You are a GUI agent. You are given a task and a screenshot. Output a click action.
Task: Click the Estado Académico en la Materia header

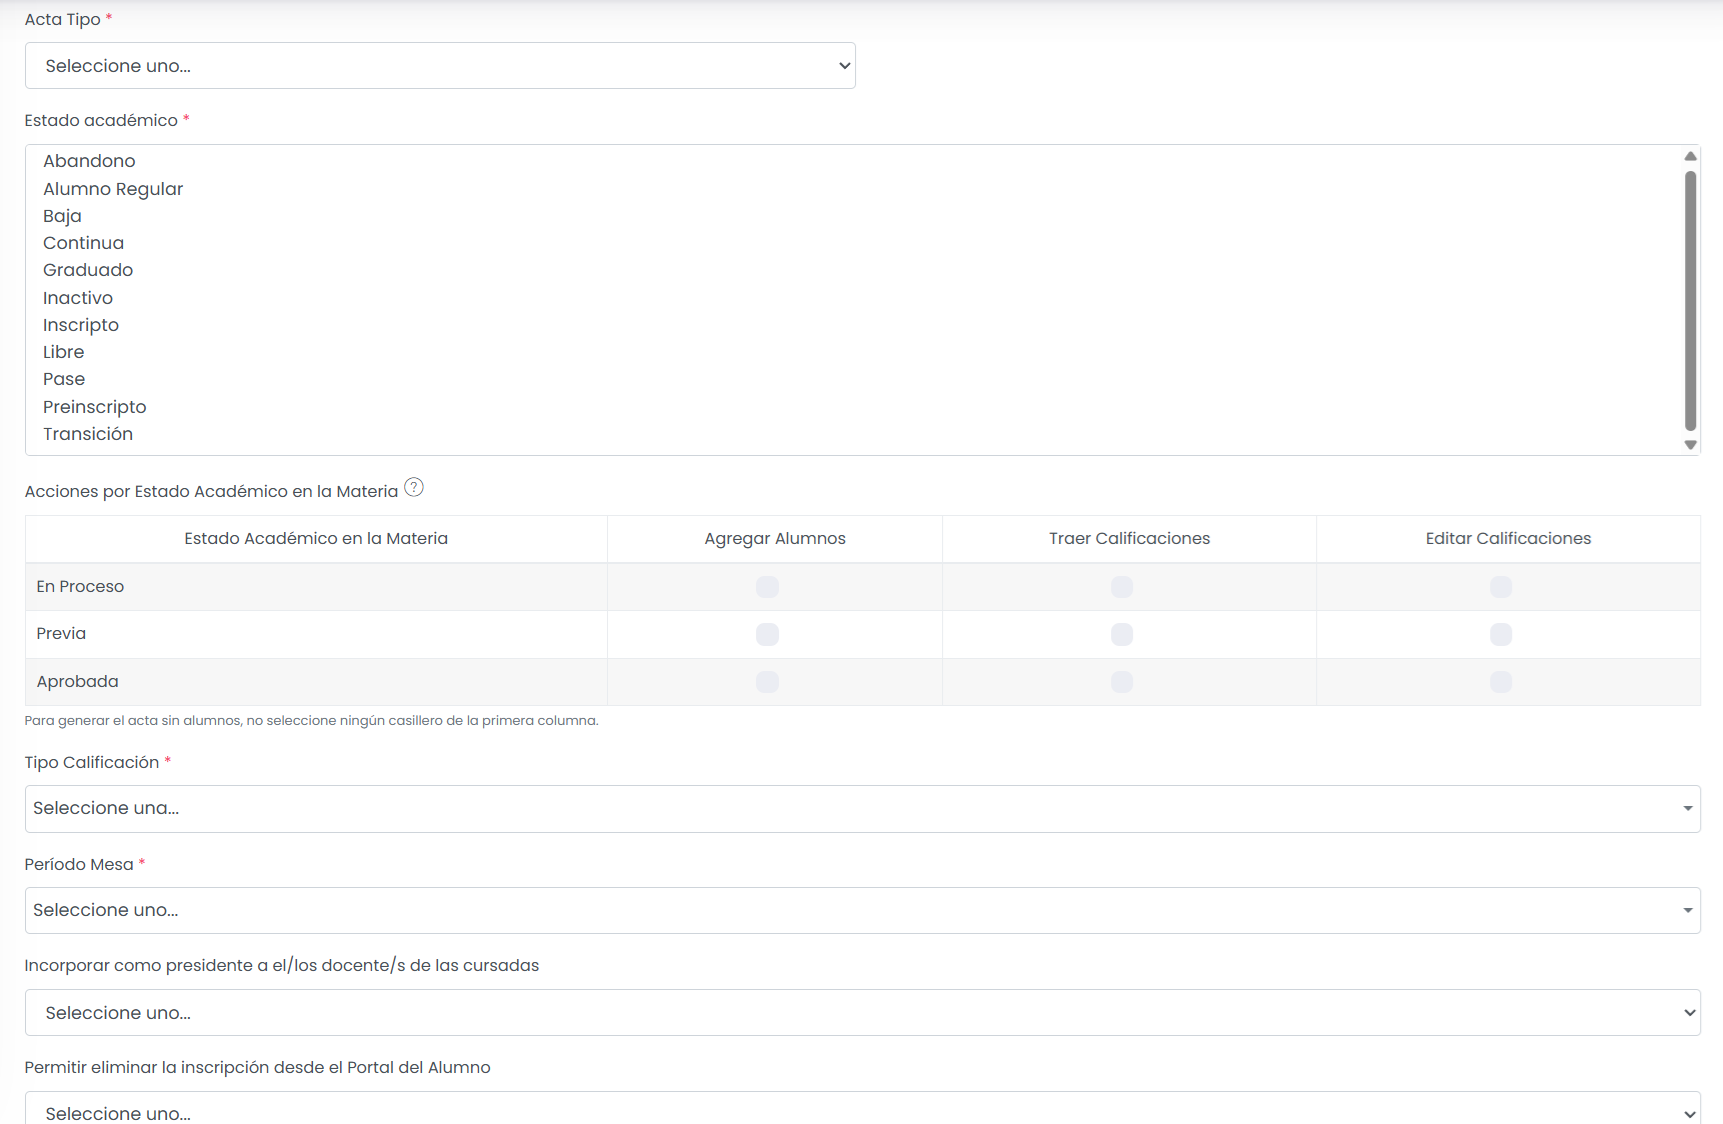pyautogui.click(x=316, y=539)
